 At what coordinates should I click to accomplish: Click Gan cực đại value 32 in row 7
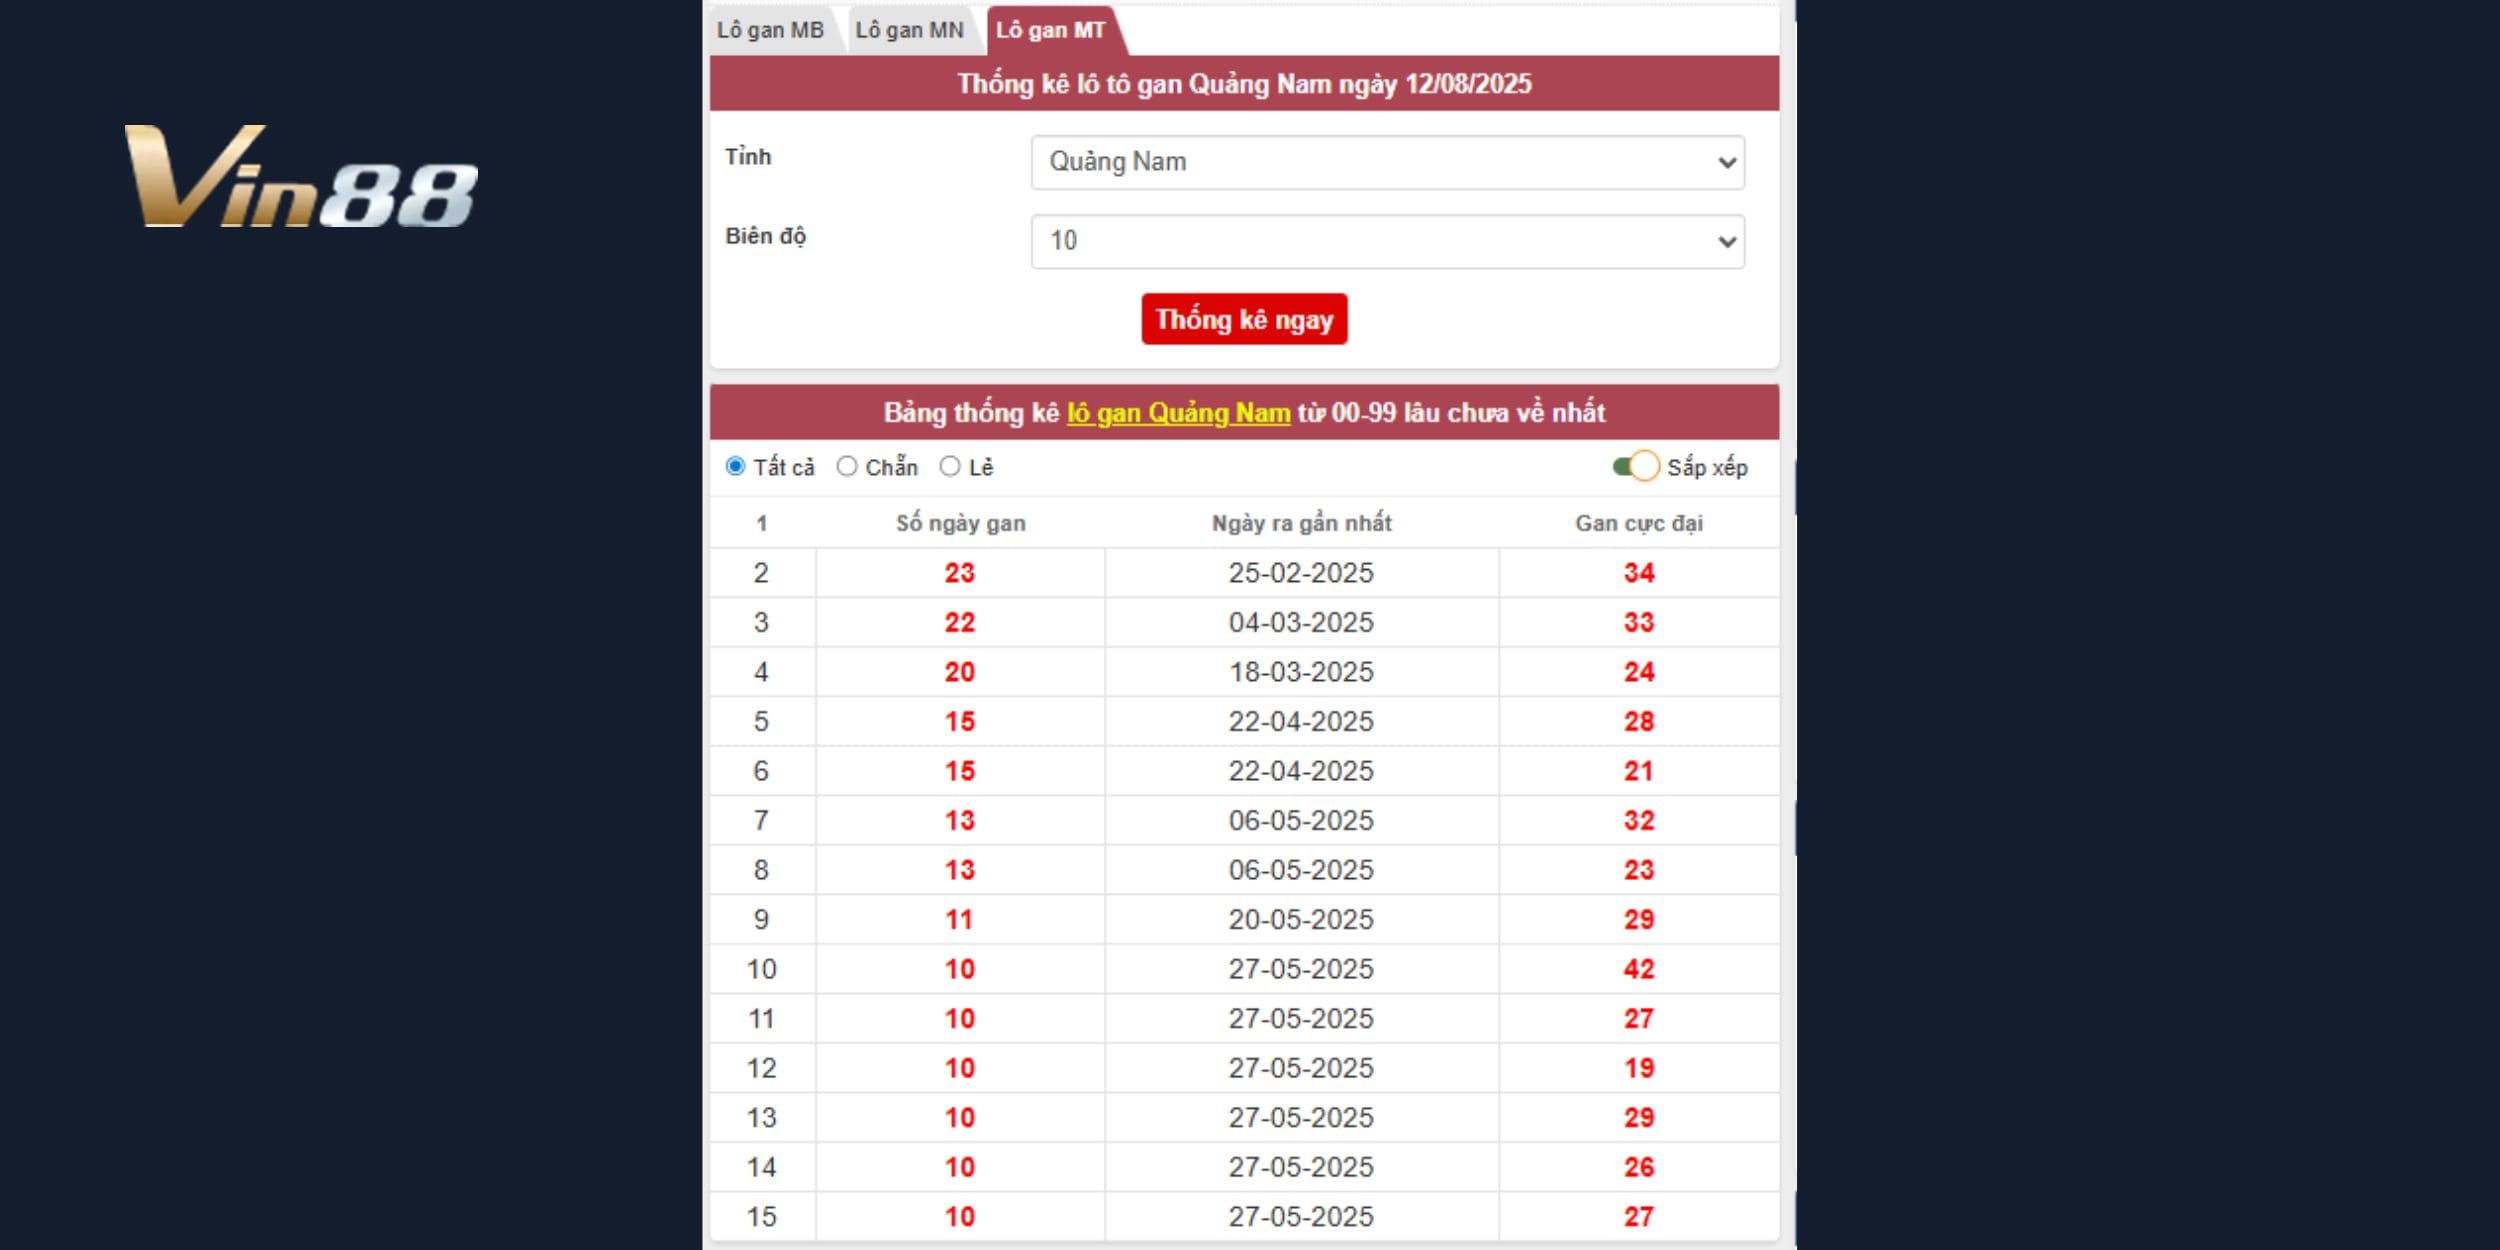point(1639,820)
